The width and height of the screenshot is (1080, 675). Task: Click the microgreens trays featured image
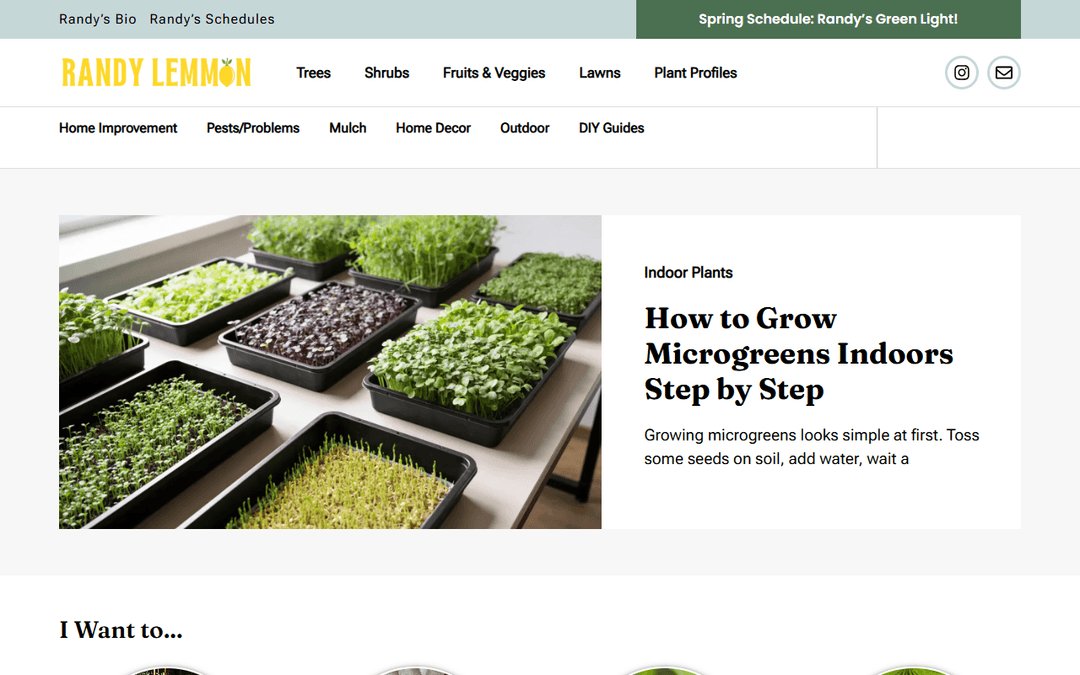330,372
